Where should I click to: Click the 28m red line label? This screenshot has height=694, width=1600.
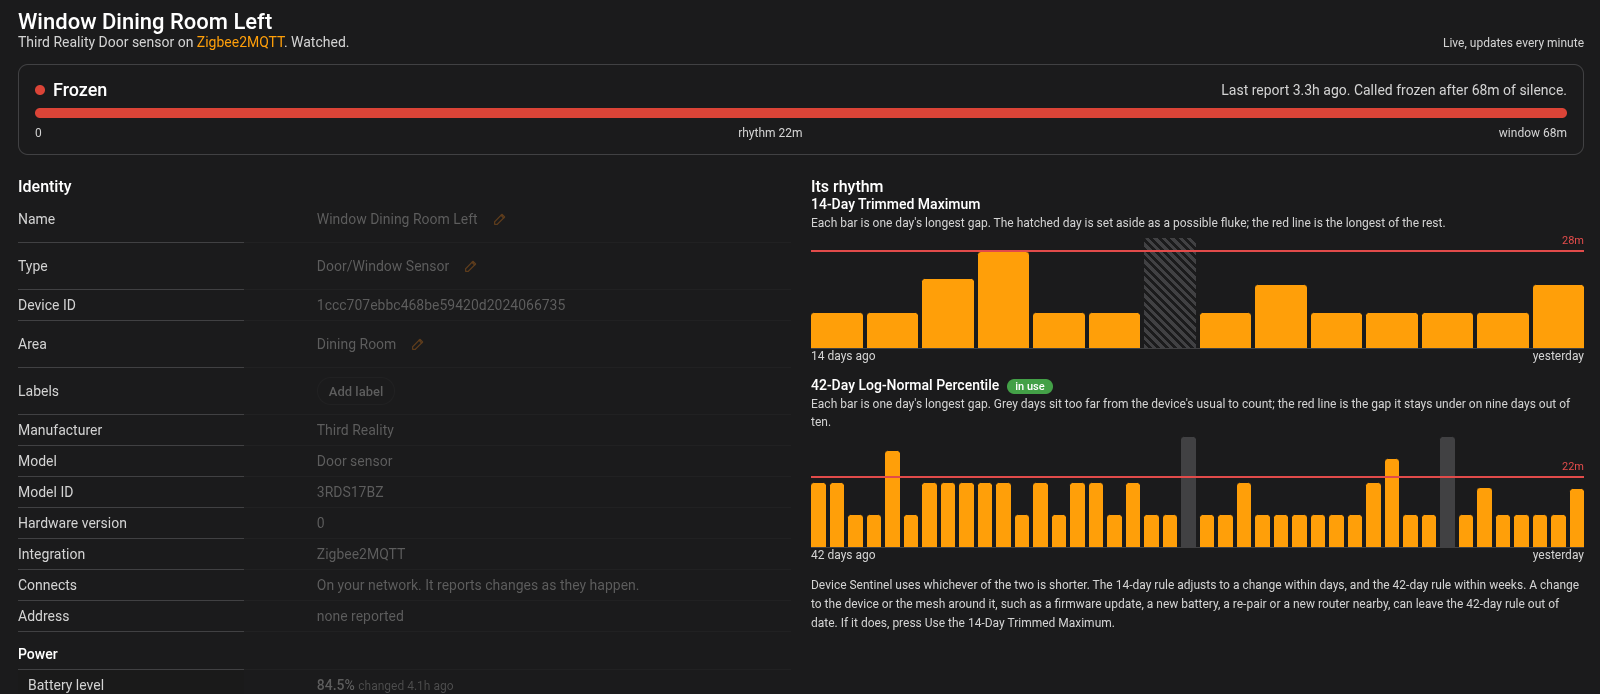point(1573,240)
